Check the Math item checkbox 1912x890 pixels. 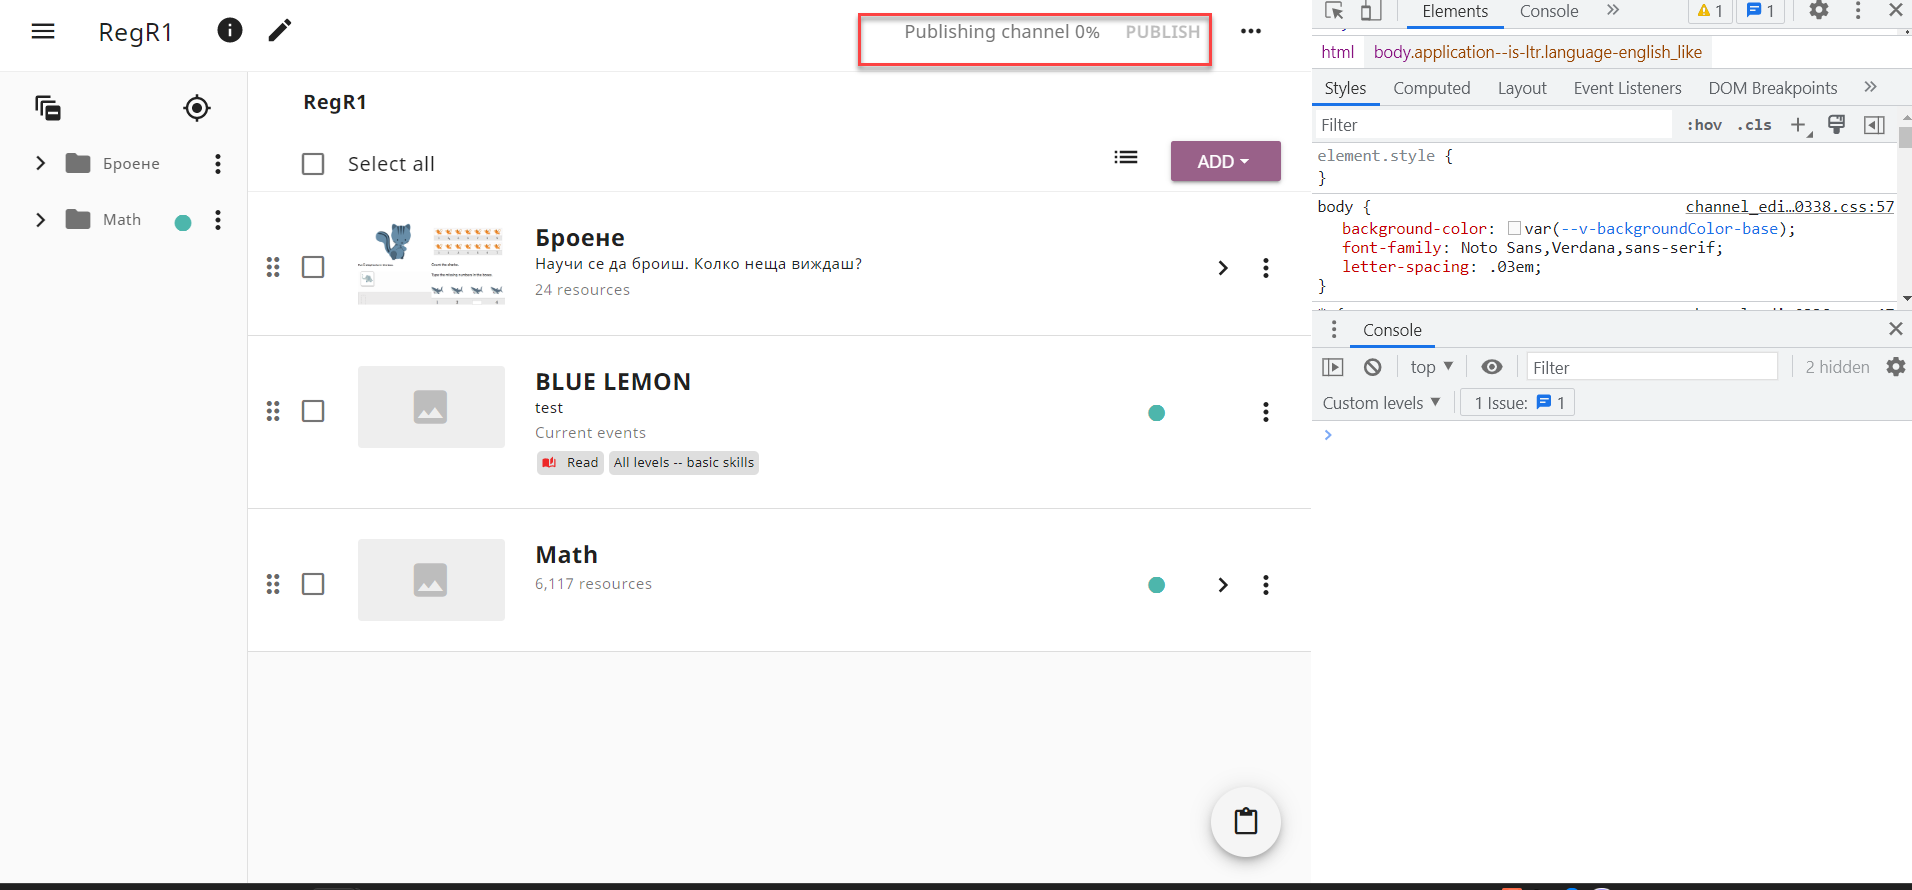(313, 584)
